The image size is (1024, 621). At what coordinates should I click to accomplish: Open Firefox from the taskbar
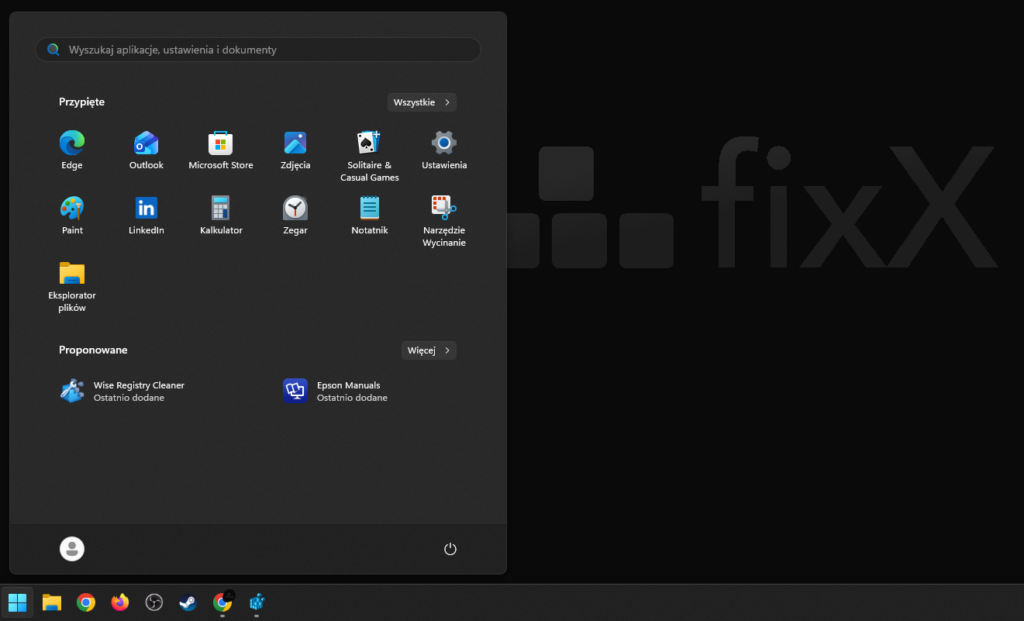(x=120, y=602)
